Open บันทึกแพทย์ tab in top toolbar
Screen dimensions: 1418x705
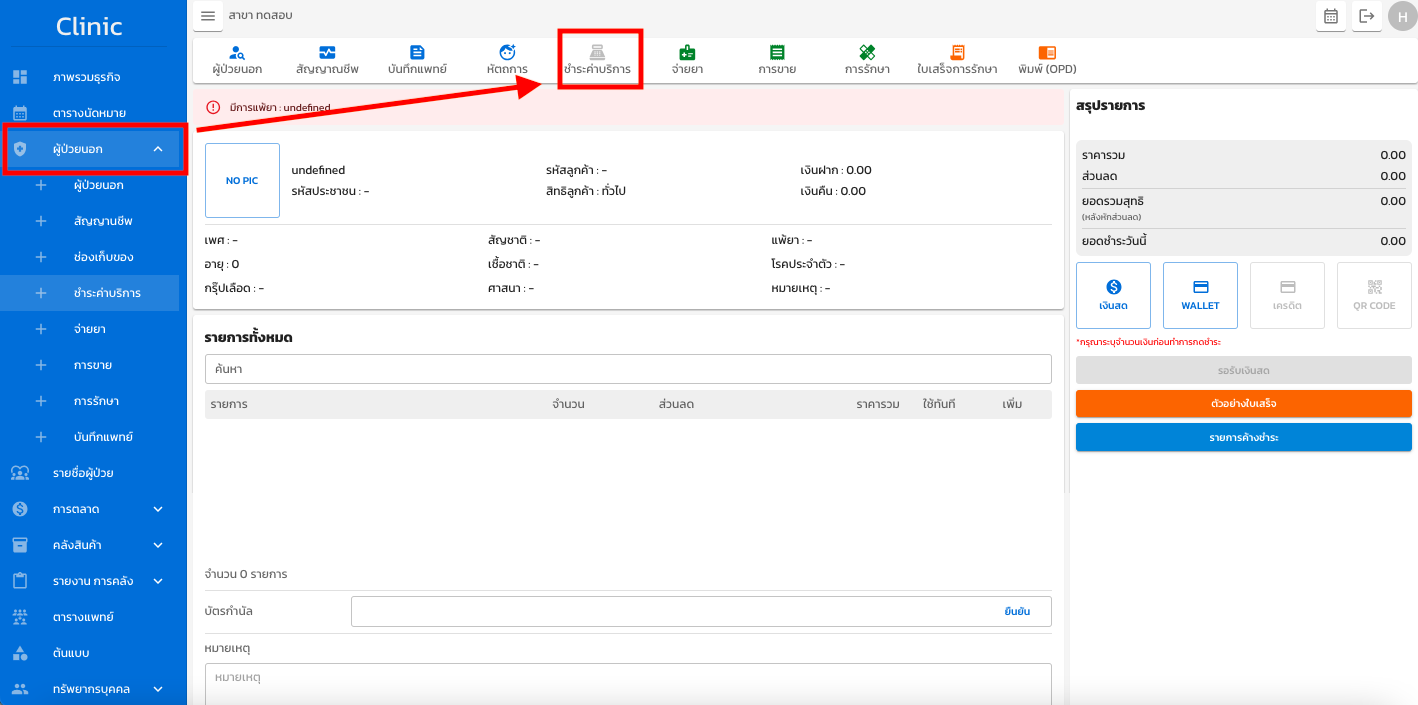(x=417, y=60)
